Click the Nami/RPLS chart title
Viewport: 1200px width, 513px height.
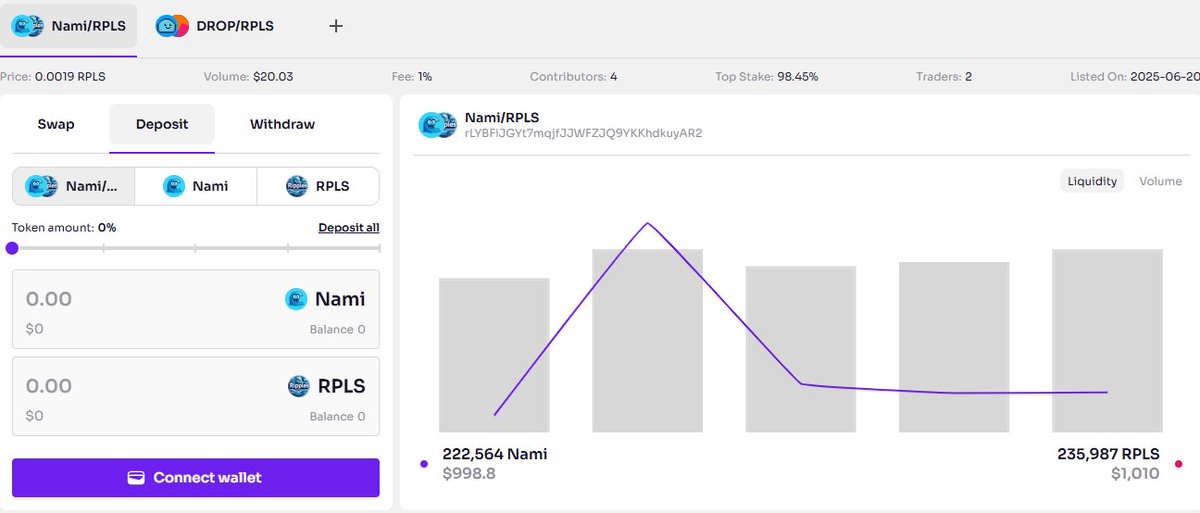(x=502, y=117)
